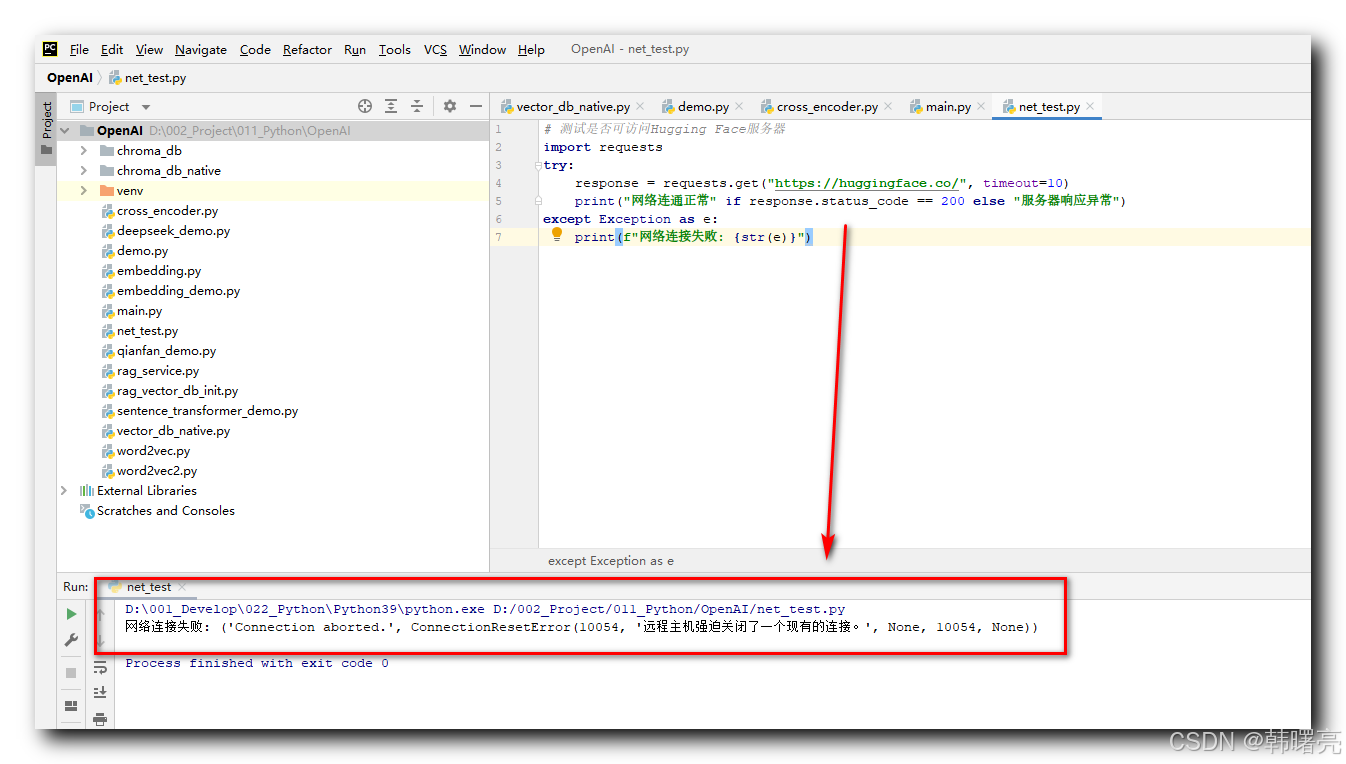
Task: Close the main.py editor tab
Action: click(x=981, y=106)
